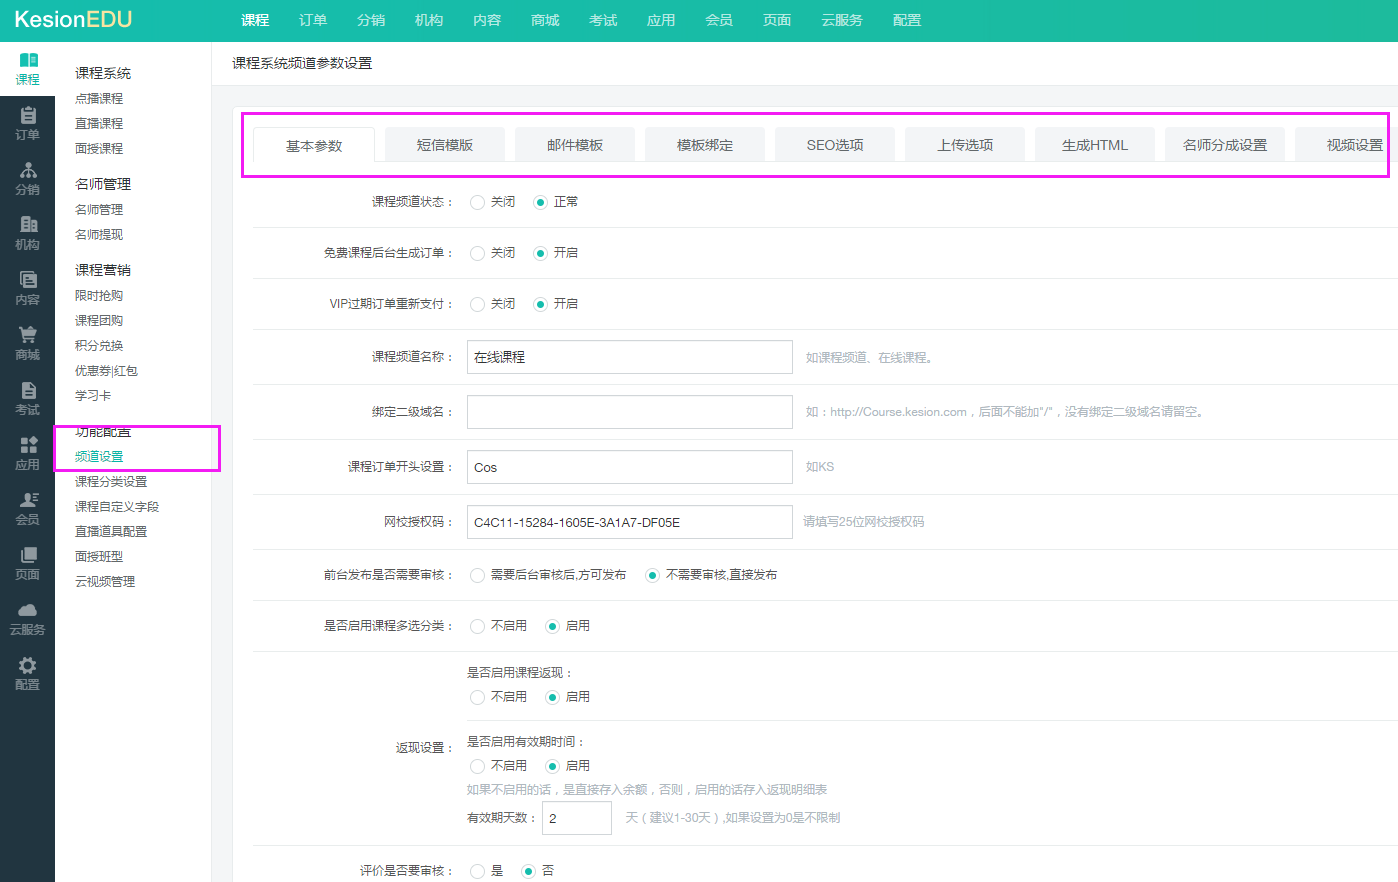The width and height of the screenshot is (1398, 882).
Task: Open the 课程分类设置 sidebar link
Action: pyautogui.click(x=111, y=482)
